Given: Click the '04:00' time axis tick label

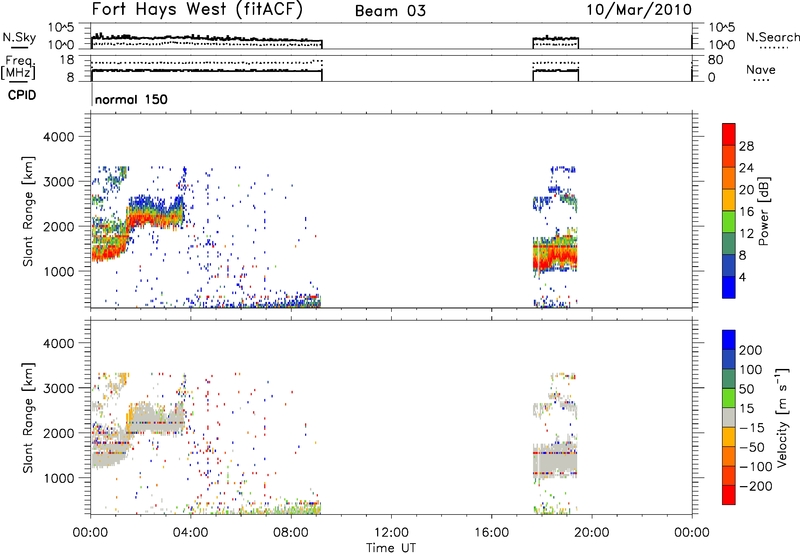Looking at the screenshot, I should tap(191, 533).
